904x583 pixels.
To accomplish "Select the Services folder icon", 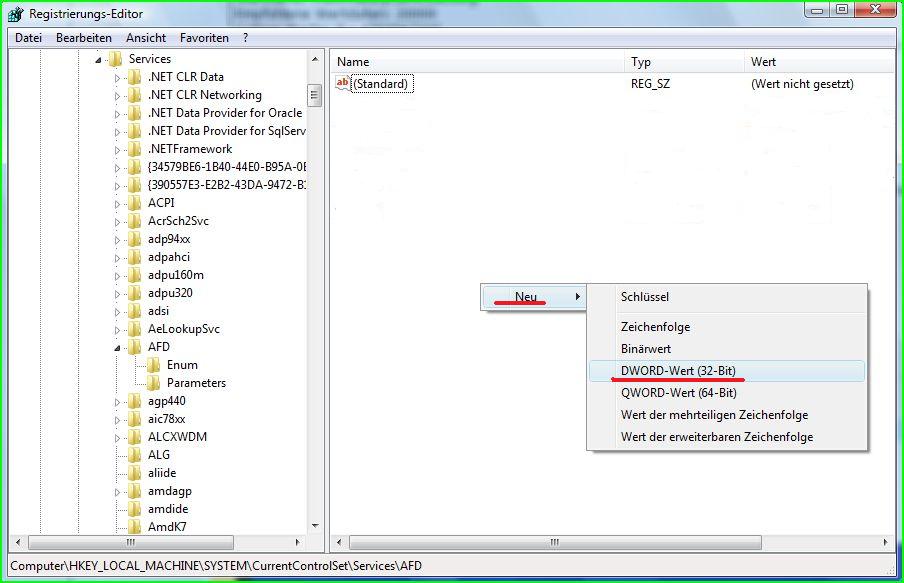I will pyautogui.click(x=115, y=59).
